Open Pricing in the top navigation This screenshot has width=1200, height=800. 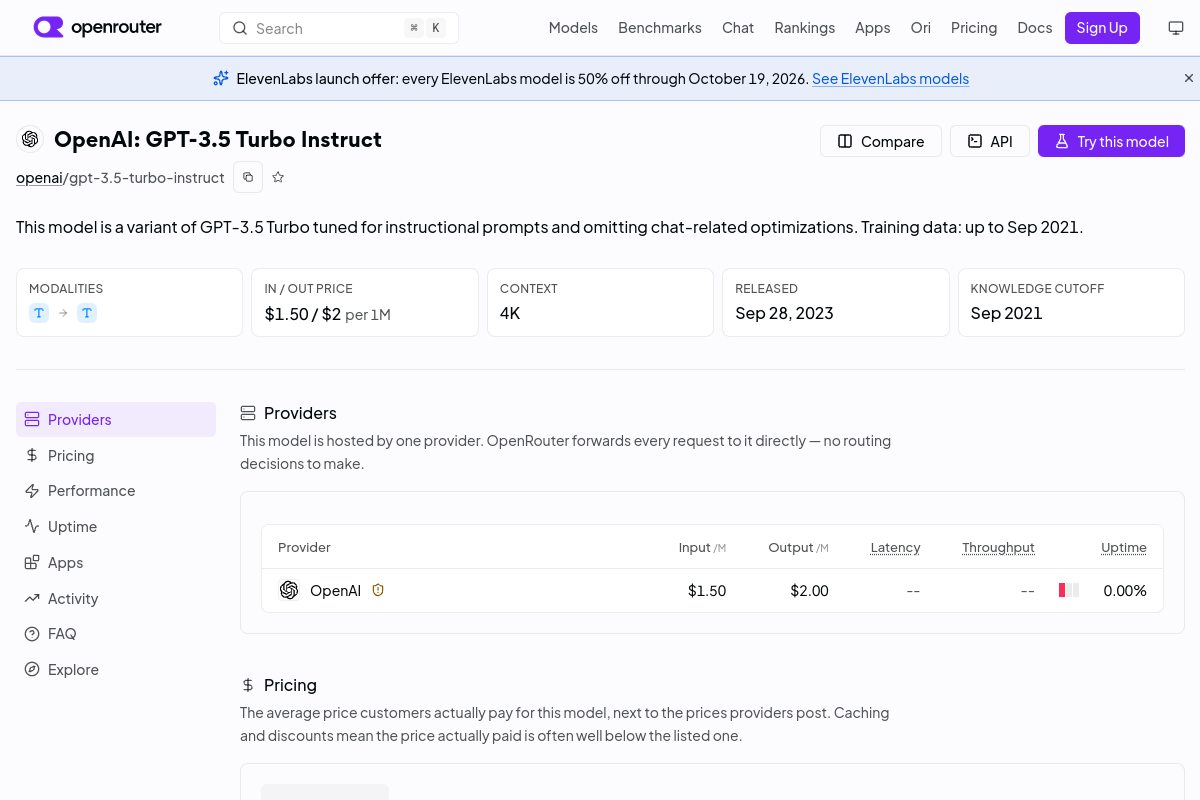click(x=974, y=28)
